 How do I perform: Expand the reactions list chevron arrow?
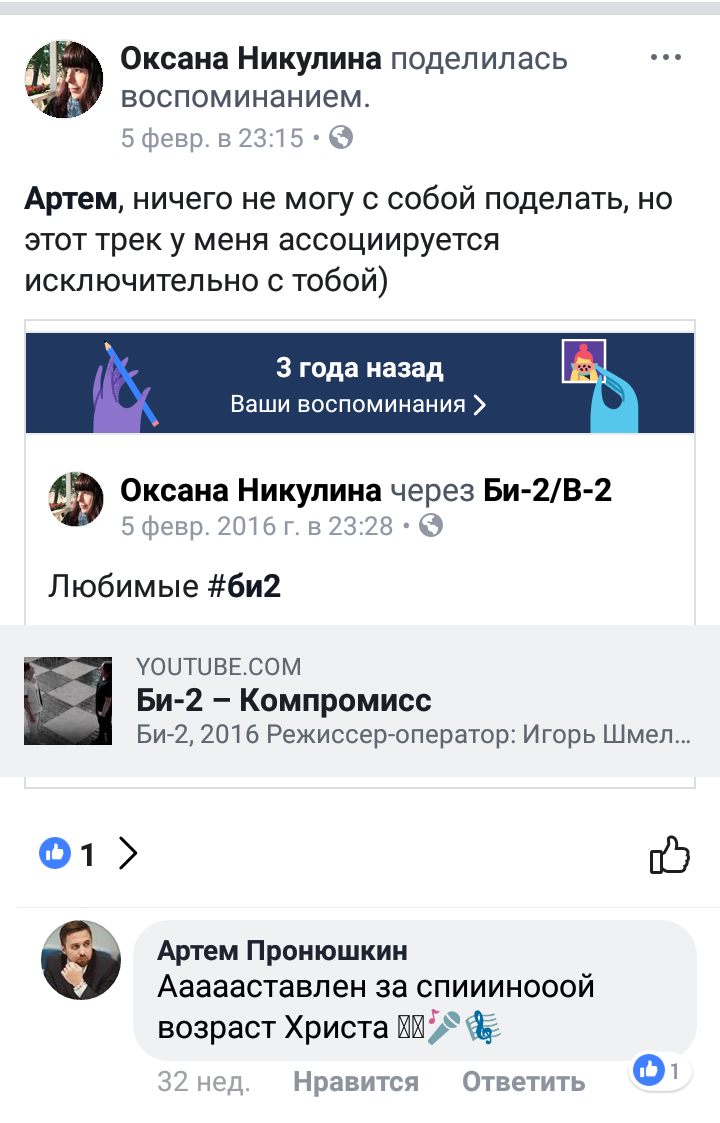point(128,853)
